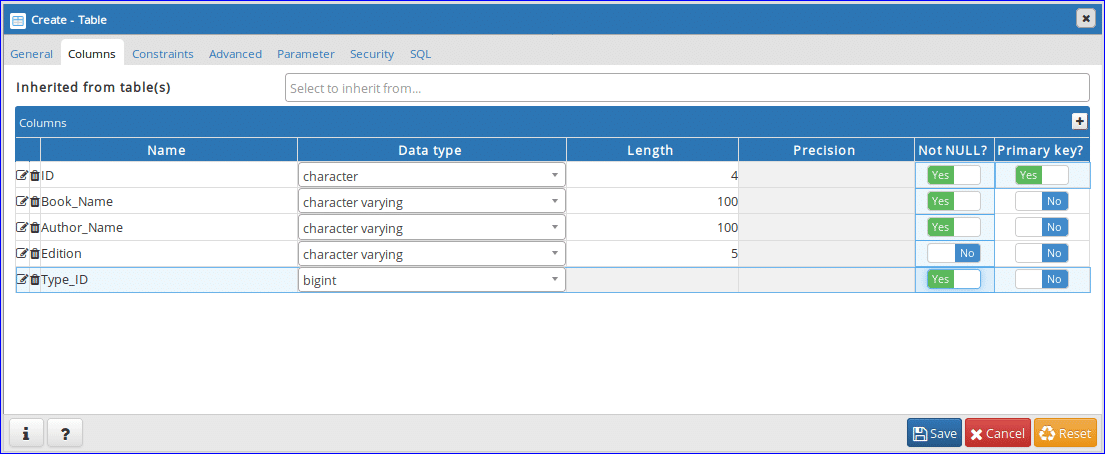The width and height of the screenshot is (1105, 454).
Task: Open the help question mark button
Action: 65,433
